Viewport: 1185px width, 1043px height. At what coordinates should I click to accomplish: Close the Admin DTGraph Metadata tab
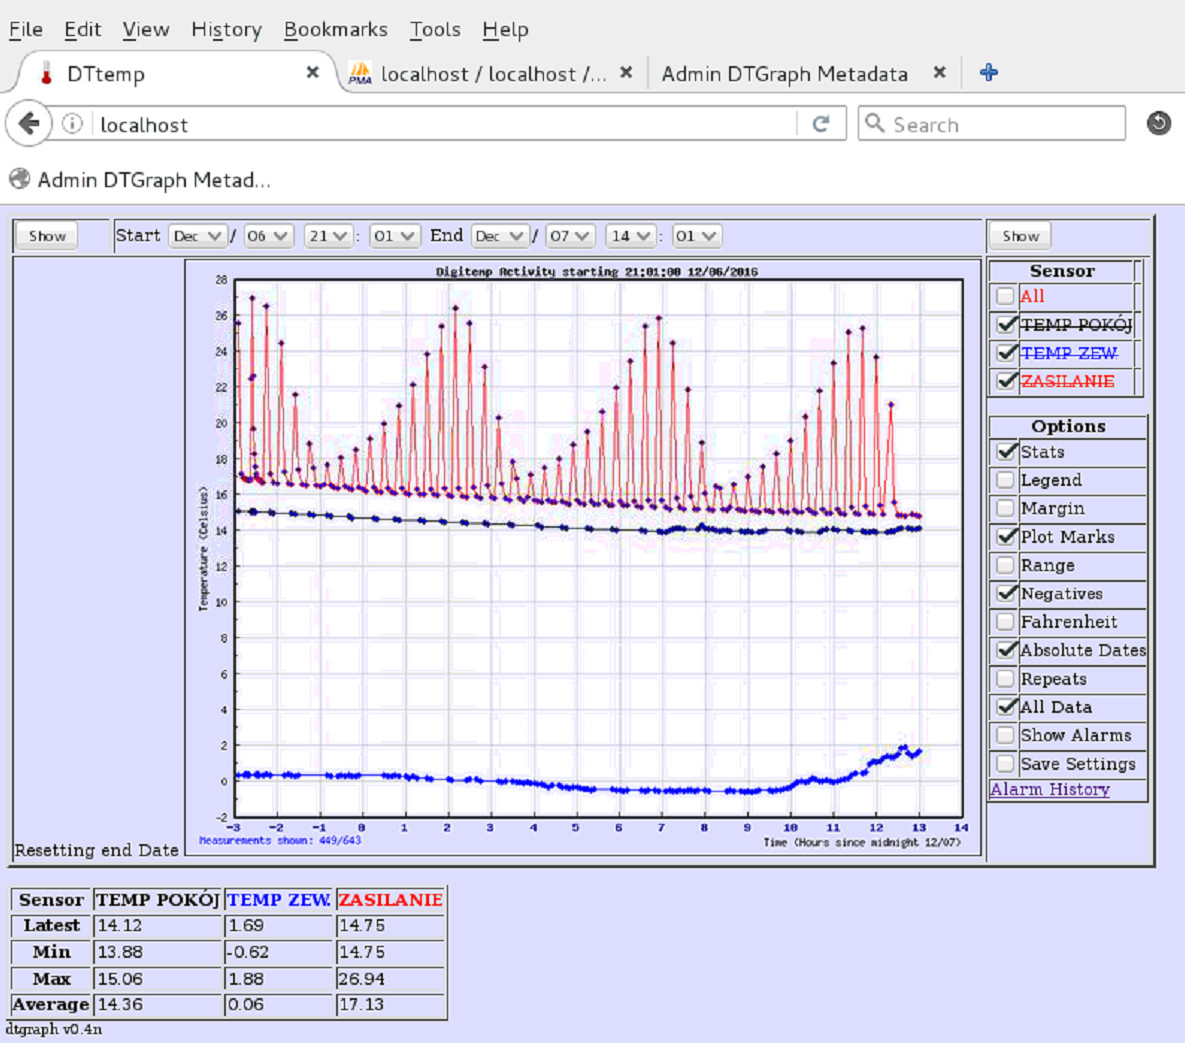click(x=939, y=73)
